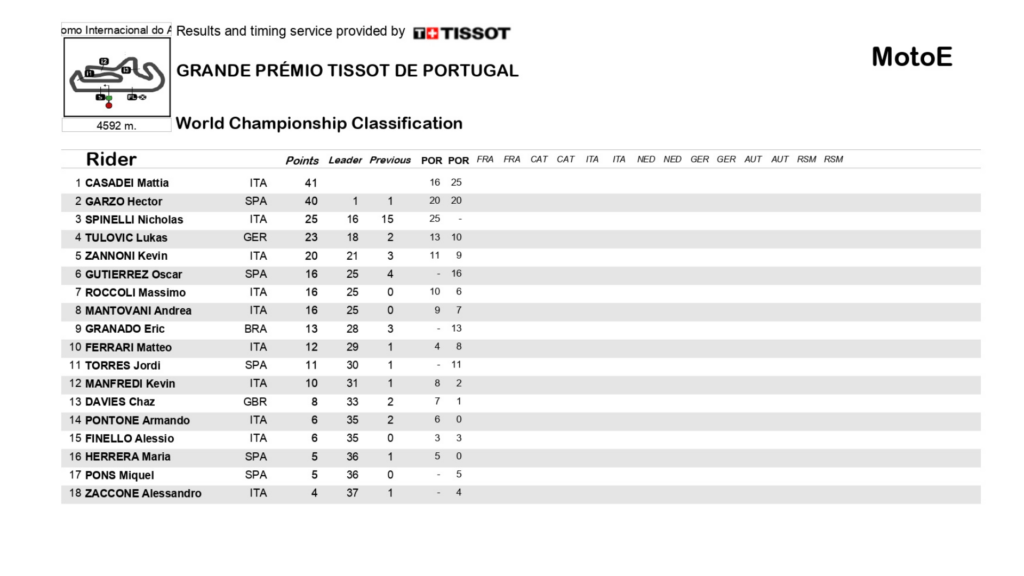
Task: Open the circuit track map thumbnail
Action: (117, 78)
